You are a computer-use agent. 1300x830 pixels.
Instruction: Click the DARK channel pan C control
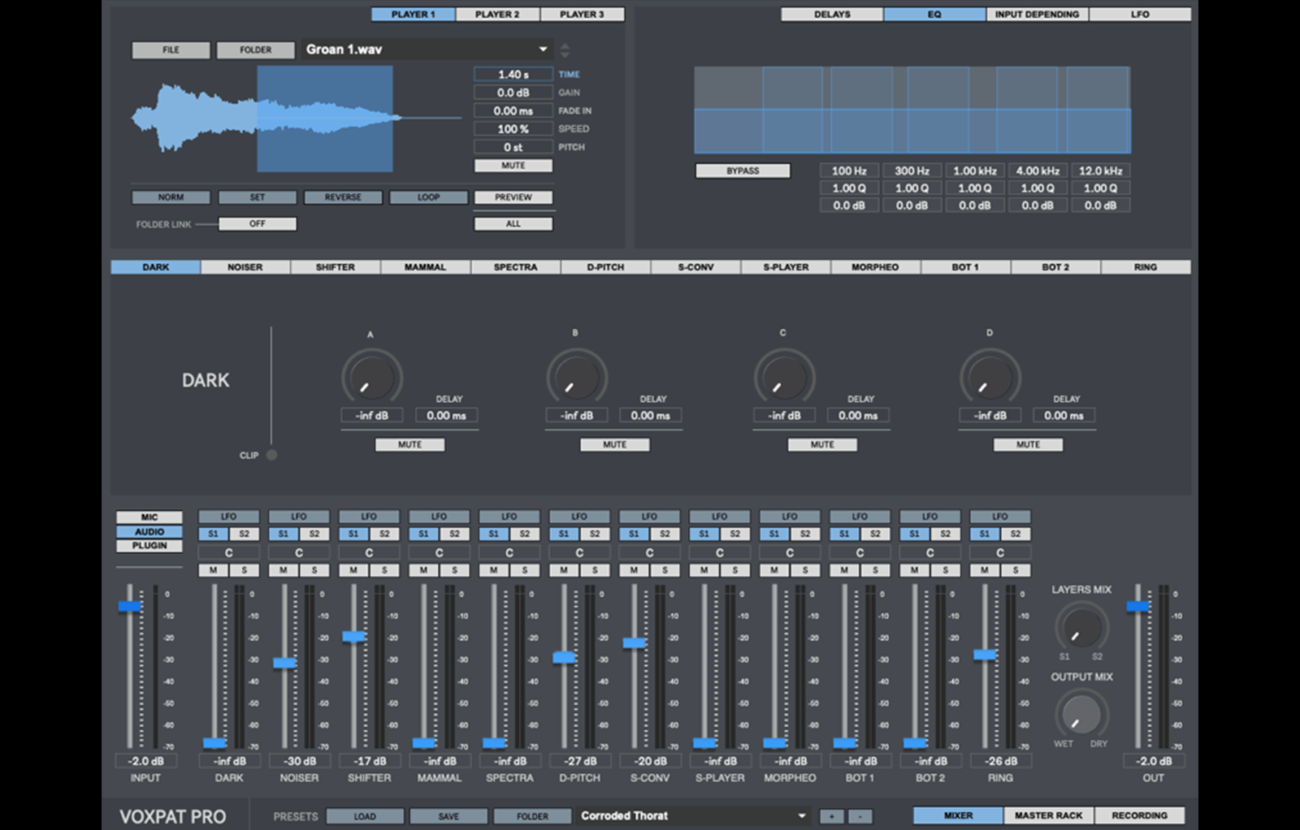229,552
